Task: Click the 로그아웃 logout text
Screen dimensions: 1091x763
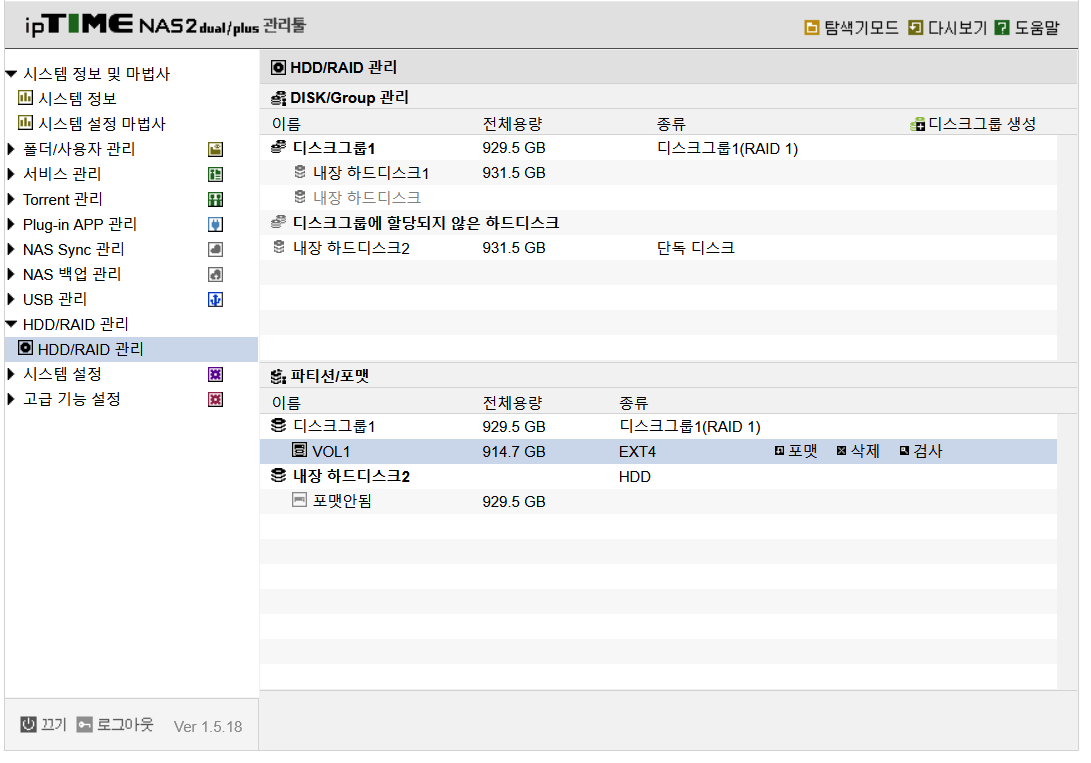Action: tap(125, 725)
